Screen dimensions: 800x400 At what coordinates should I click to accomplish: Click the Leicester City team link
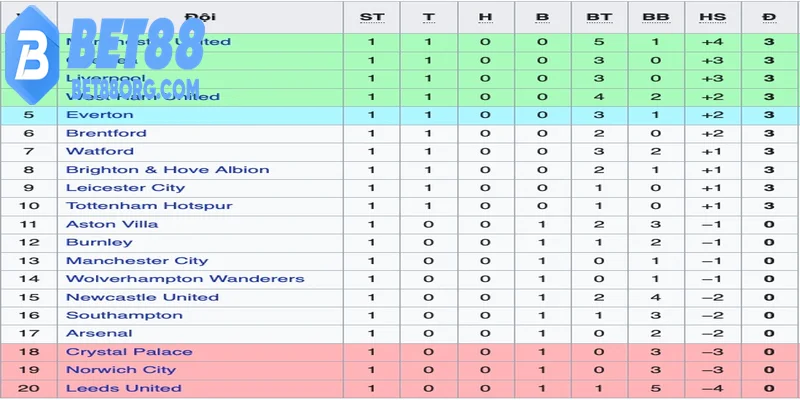pos(126,188)
